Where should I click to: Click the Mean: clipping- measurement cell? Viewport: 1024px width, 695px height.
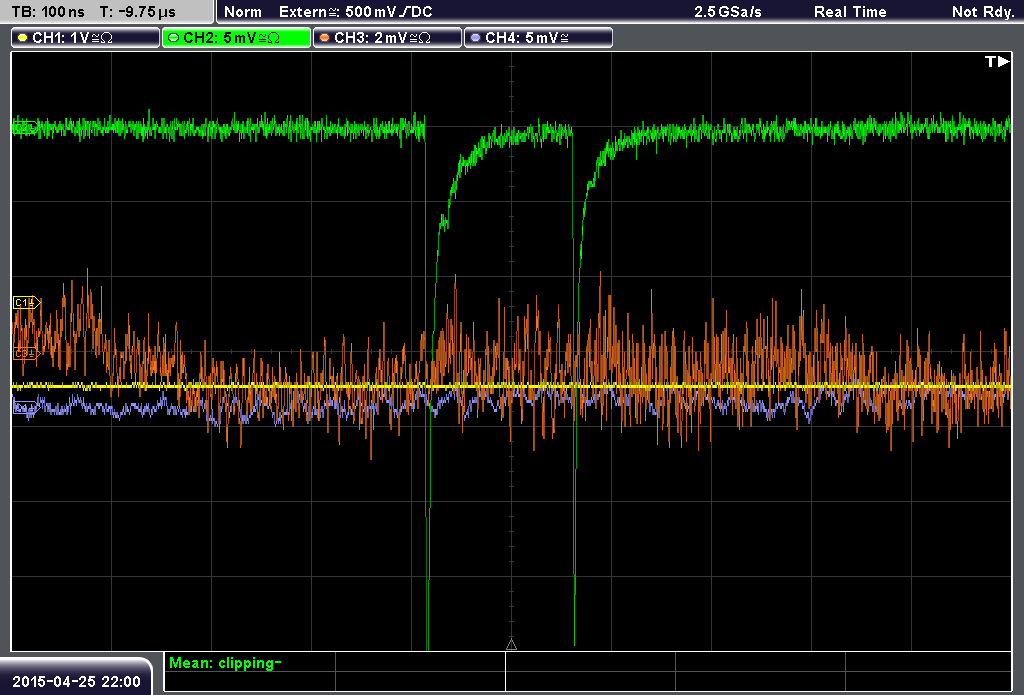(x=250, y=663)
